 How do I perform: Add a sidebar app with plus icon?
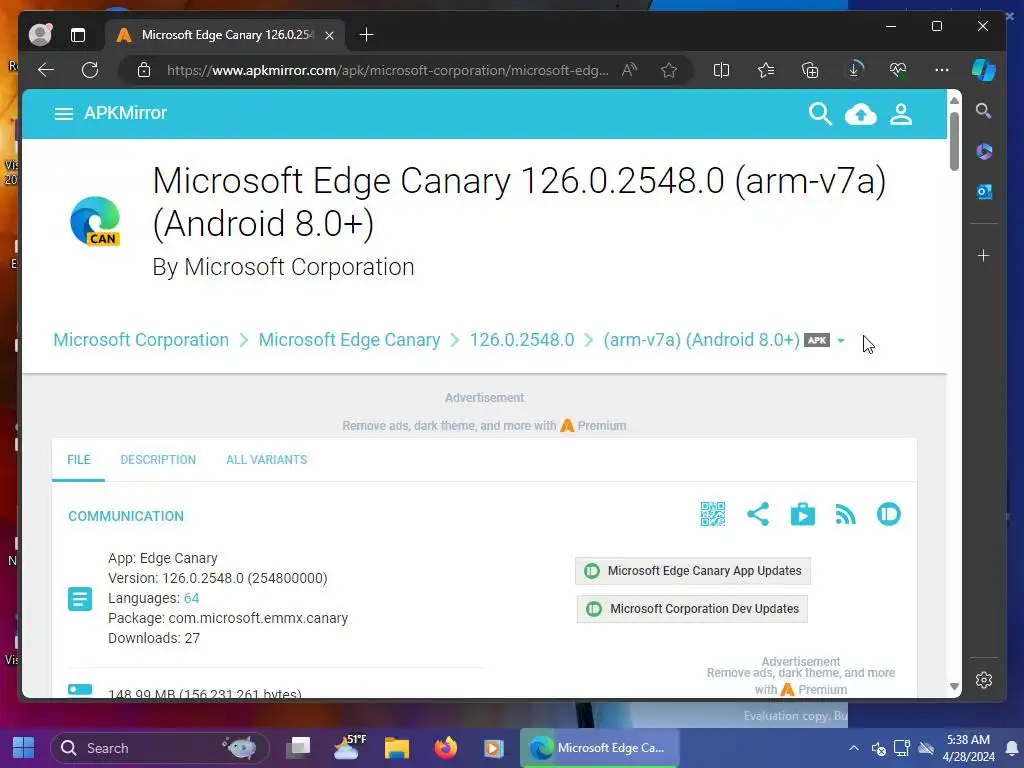coord(984,255)
